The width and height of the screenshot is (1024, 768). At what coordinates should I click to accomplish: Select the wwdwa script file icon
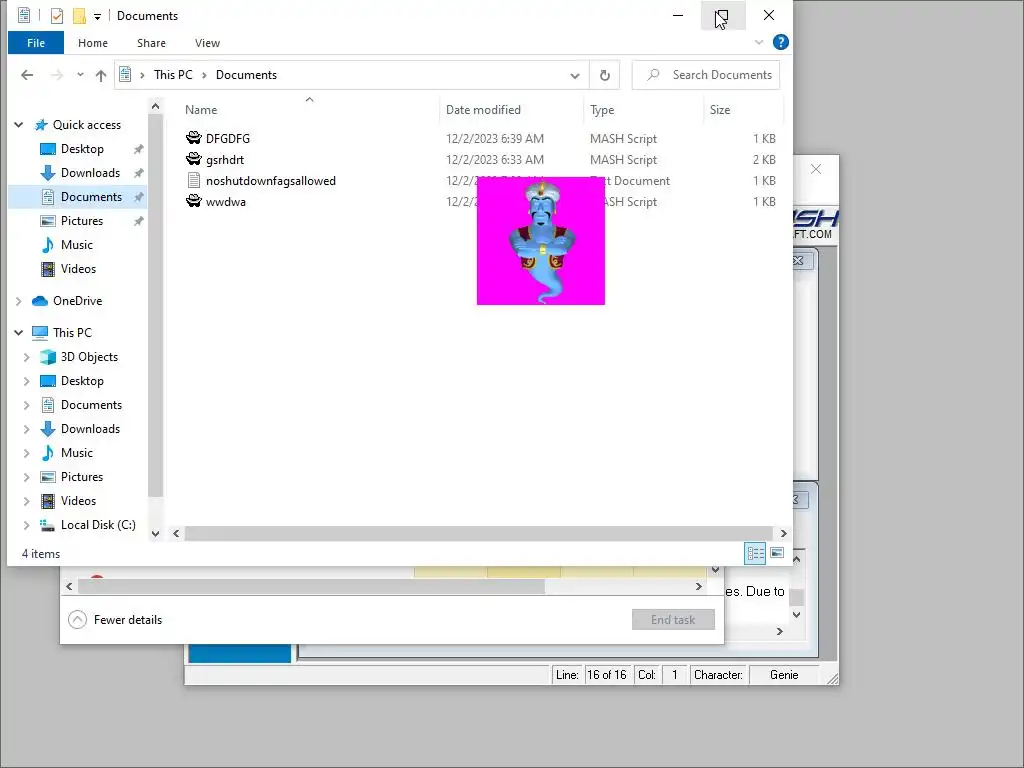point(193,202)
